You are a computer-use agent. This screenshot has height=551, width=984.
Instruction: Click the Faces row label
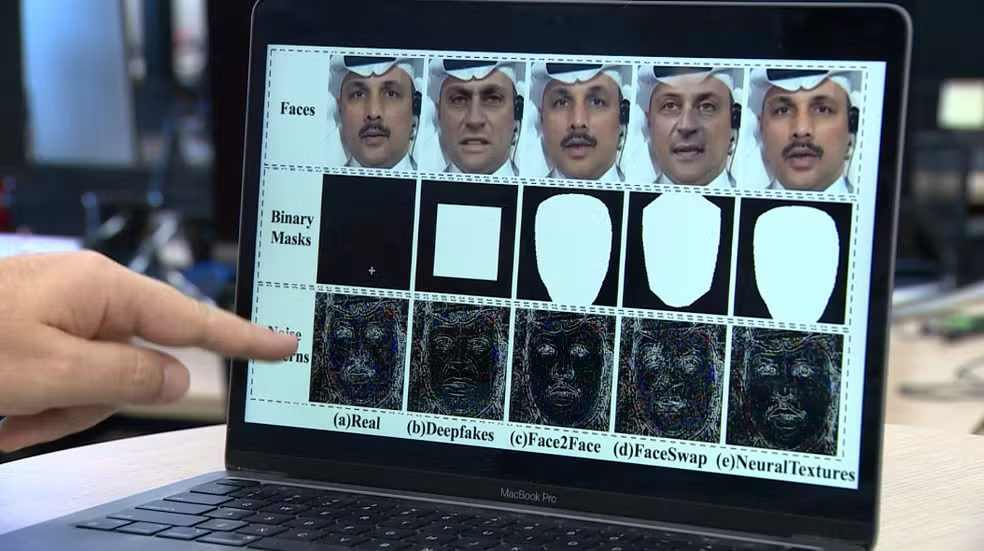[297, 109]
